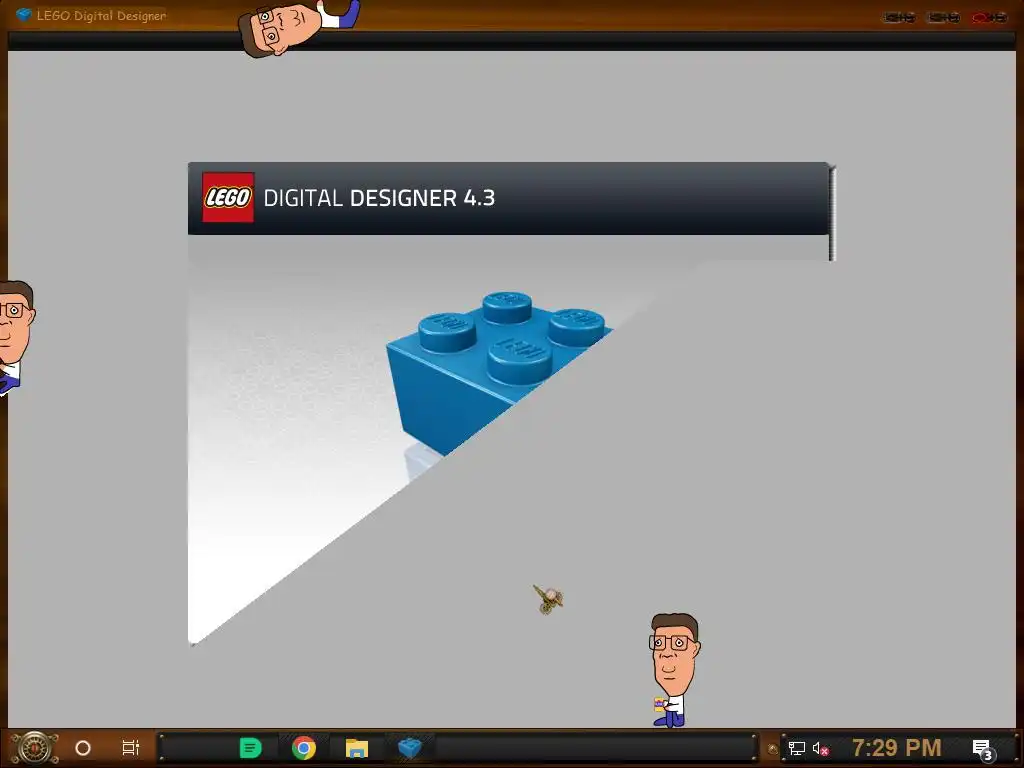Open the Action Center notifications icon
This screenshot has height=768, width=1024.
point(983,749)
